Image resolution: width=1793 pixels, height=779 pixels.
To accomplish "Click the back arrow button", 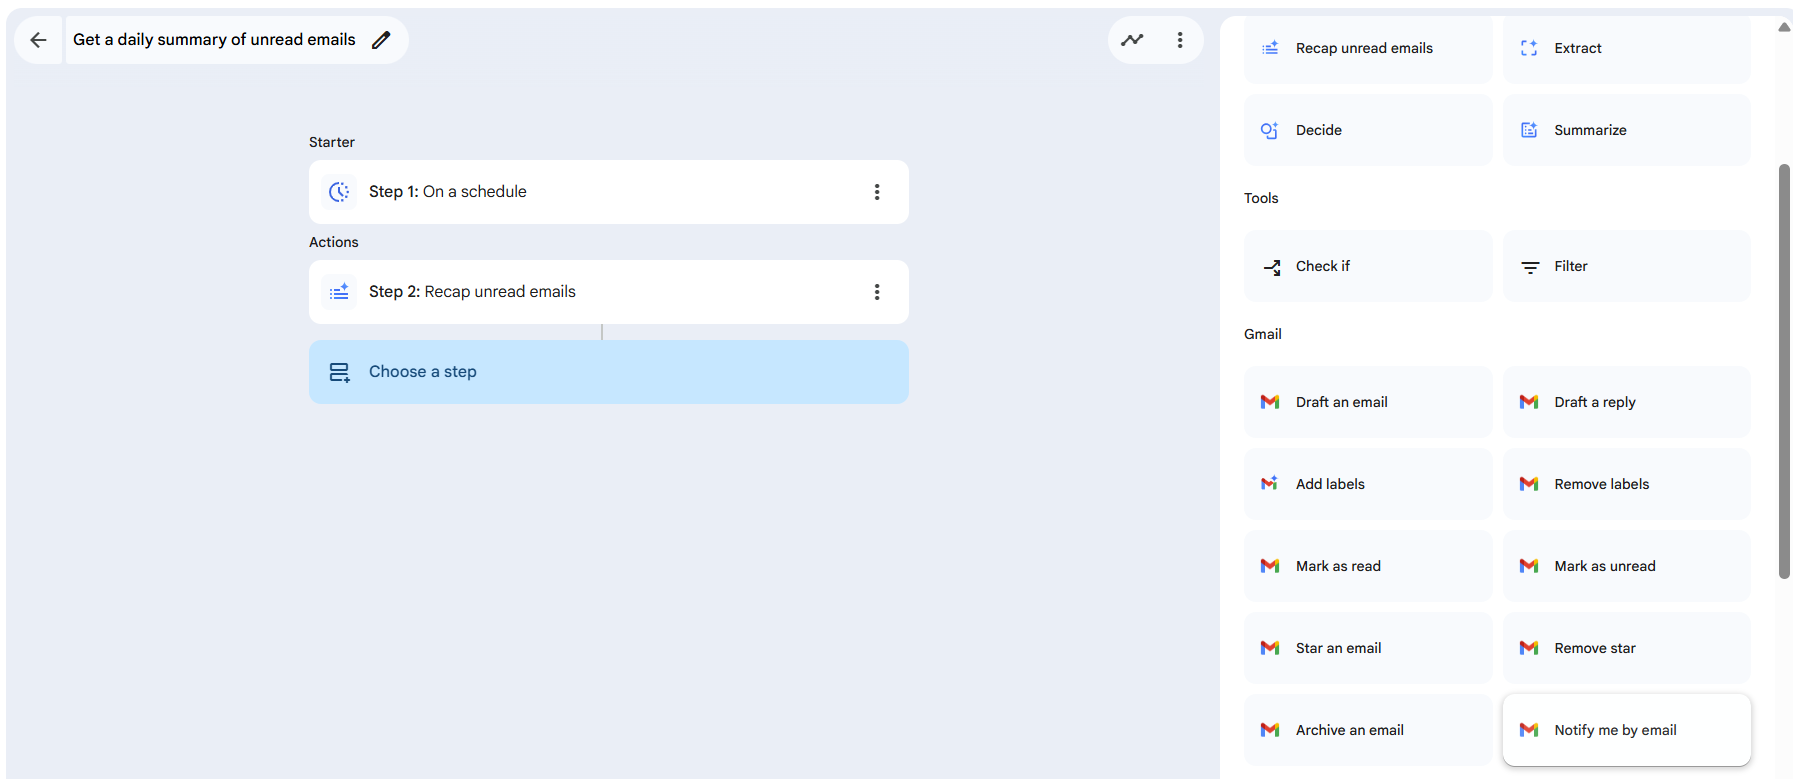I will tap(38, 40).
